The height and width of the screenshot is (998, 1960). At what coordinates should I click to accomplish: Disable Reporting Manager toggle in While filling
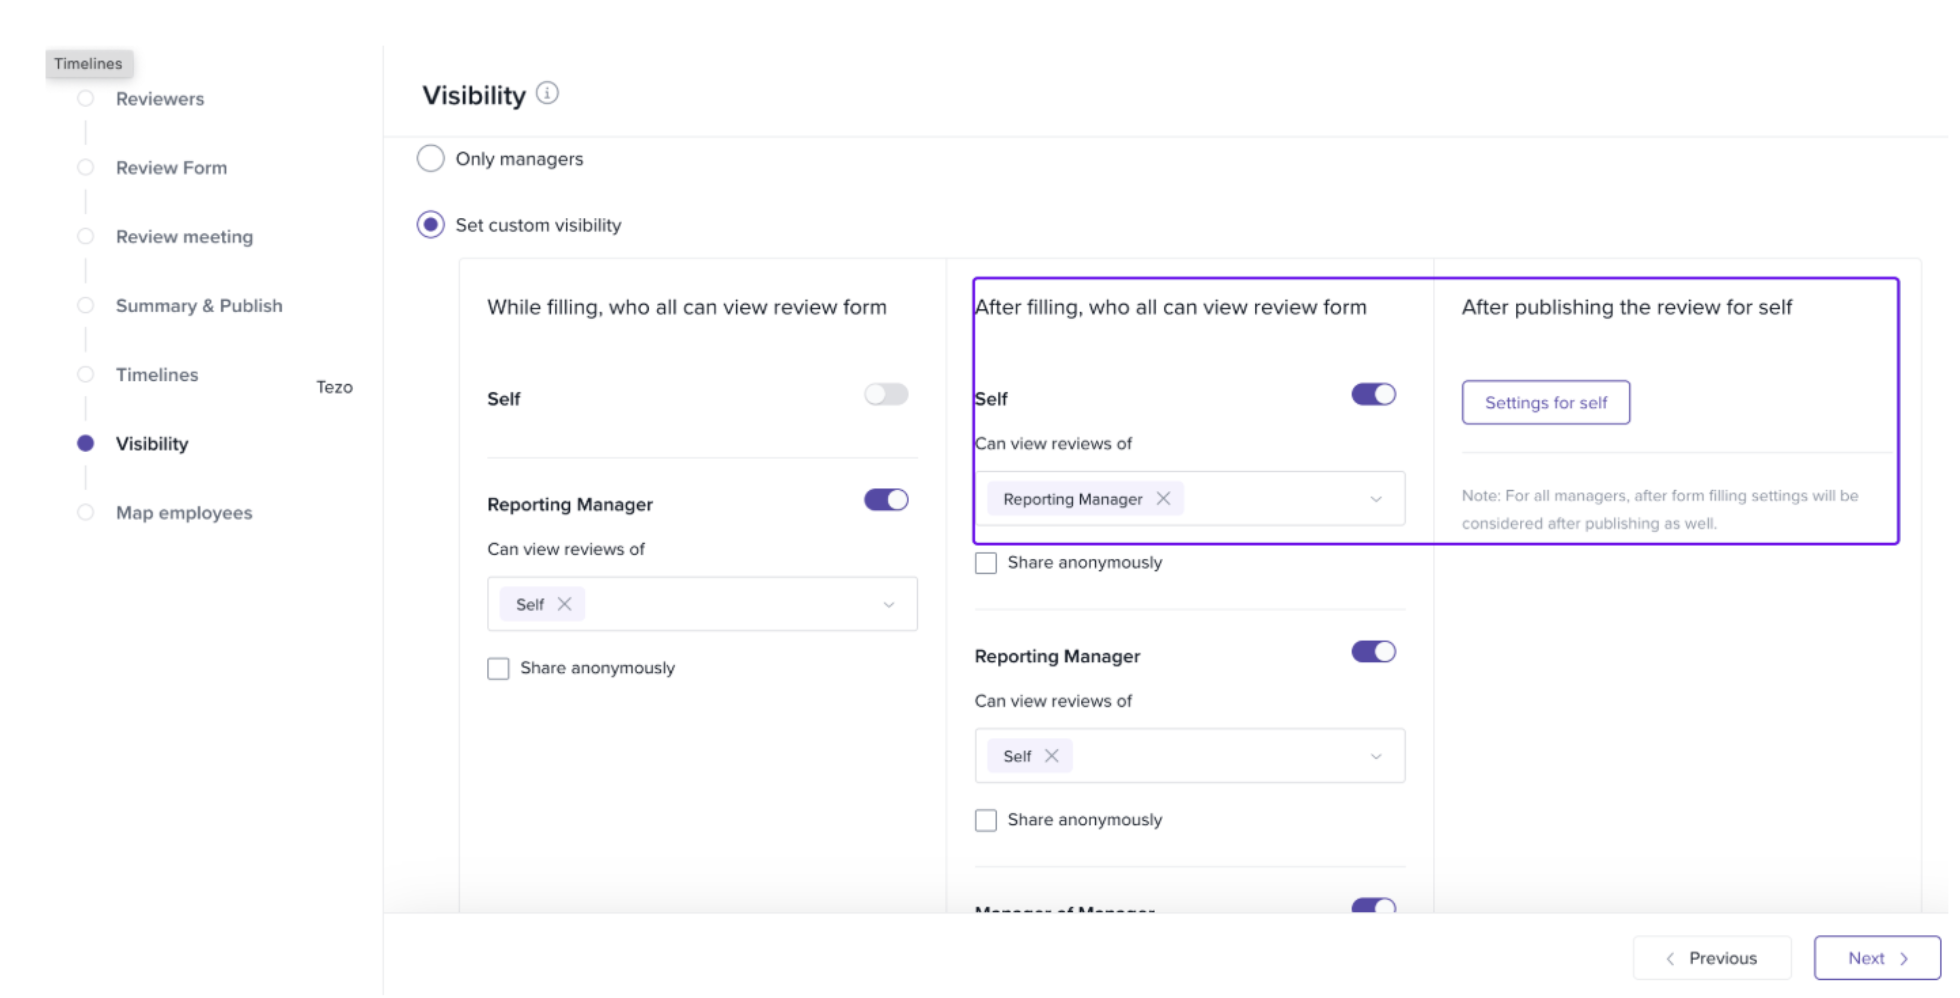[x=885, y=500]
